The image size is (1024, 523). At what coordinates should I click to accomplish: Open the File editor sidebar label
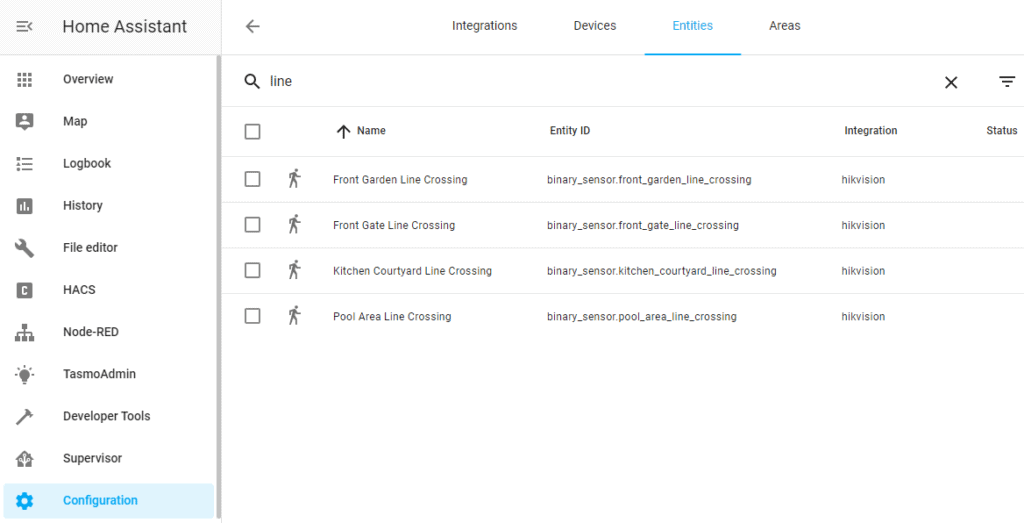coord(90,247)
